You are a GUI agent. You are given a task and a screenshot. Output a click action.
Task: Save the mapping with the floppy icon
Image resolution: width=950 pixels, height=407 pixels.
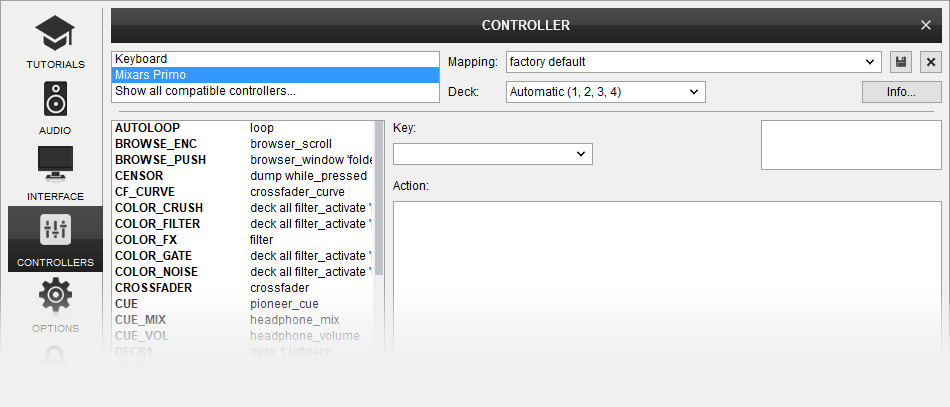[x=901, y=62]
